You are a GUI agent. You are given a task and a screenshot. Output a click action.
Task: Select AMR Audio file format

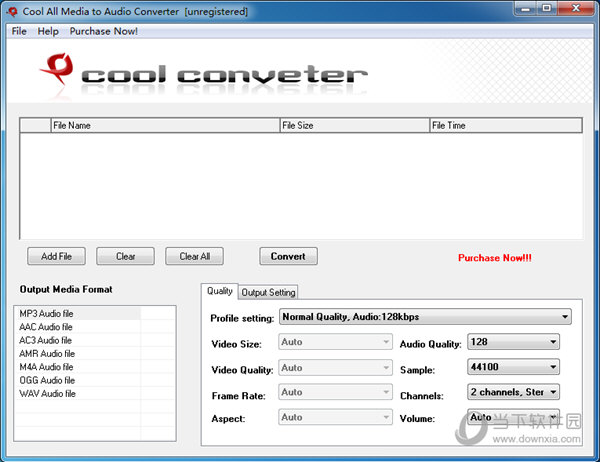pyautogui.click(x=78, y=354)
